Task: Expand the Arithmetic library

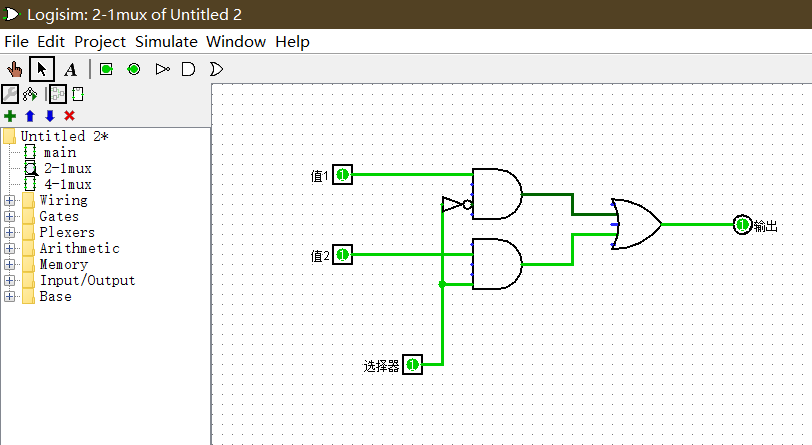Action: [x=9, y=248]
